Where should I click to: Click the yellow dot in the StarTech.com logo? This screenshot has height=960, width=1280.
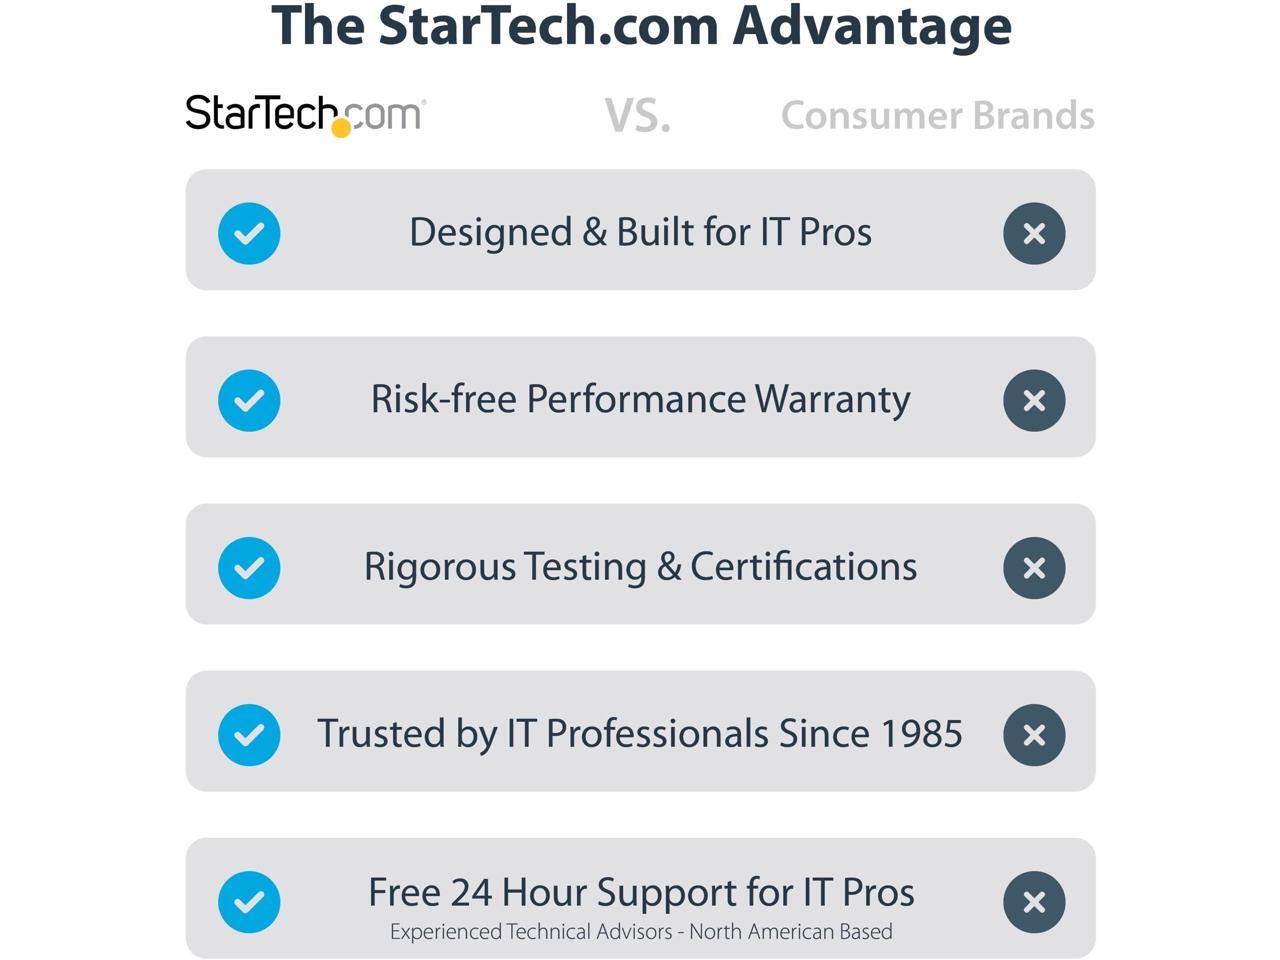[341, 128]
